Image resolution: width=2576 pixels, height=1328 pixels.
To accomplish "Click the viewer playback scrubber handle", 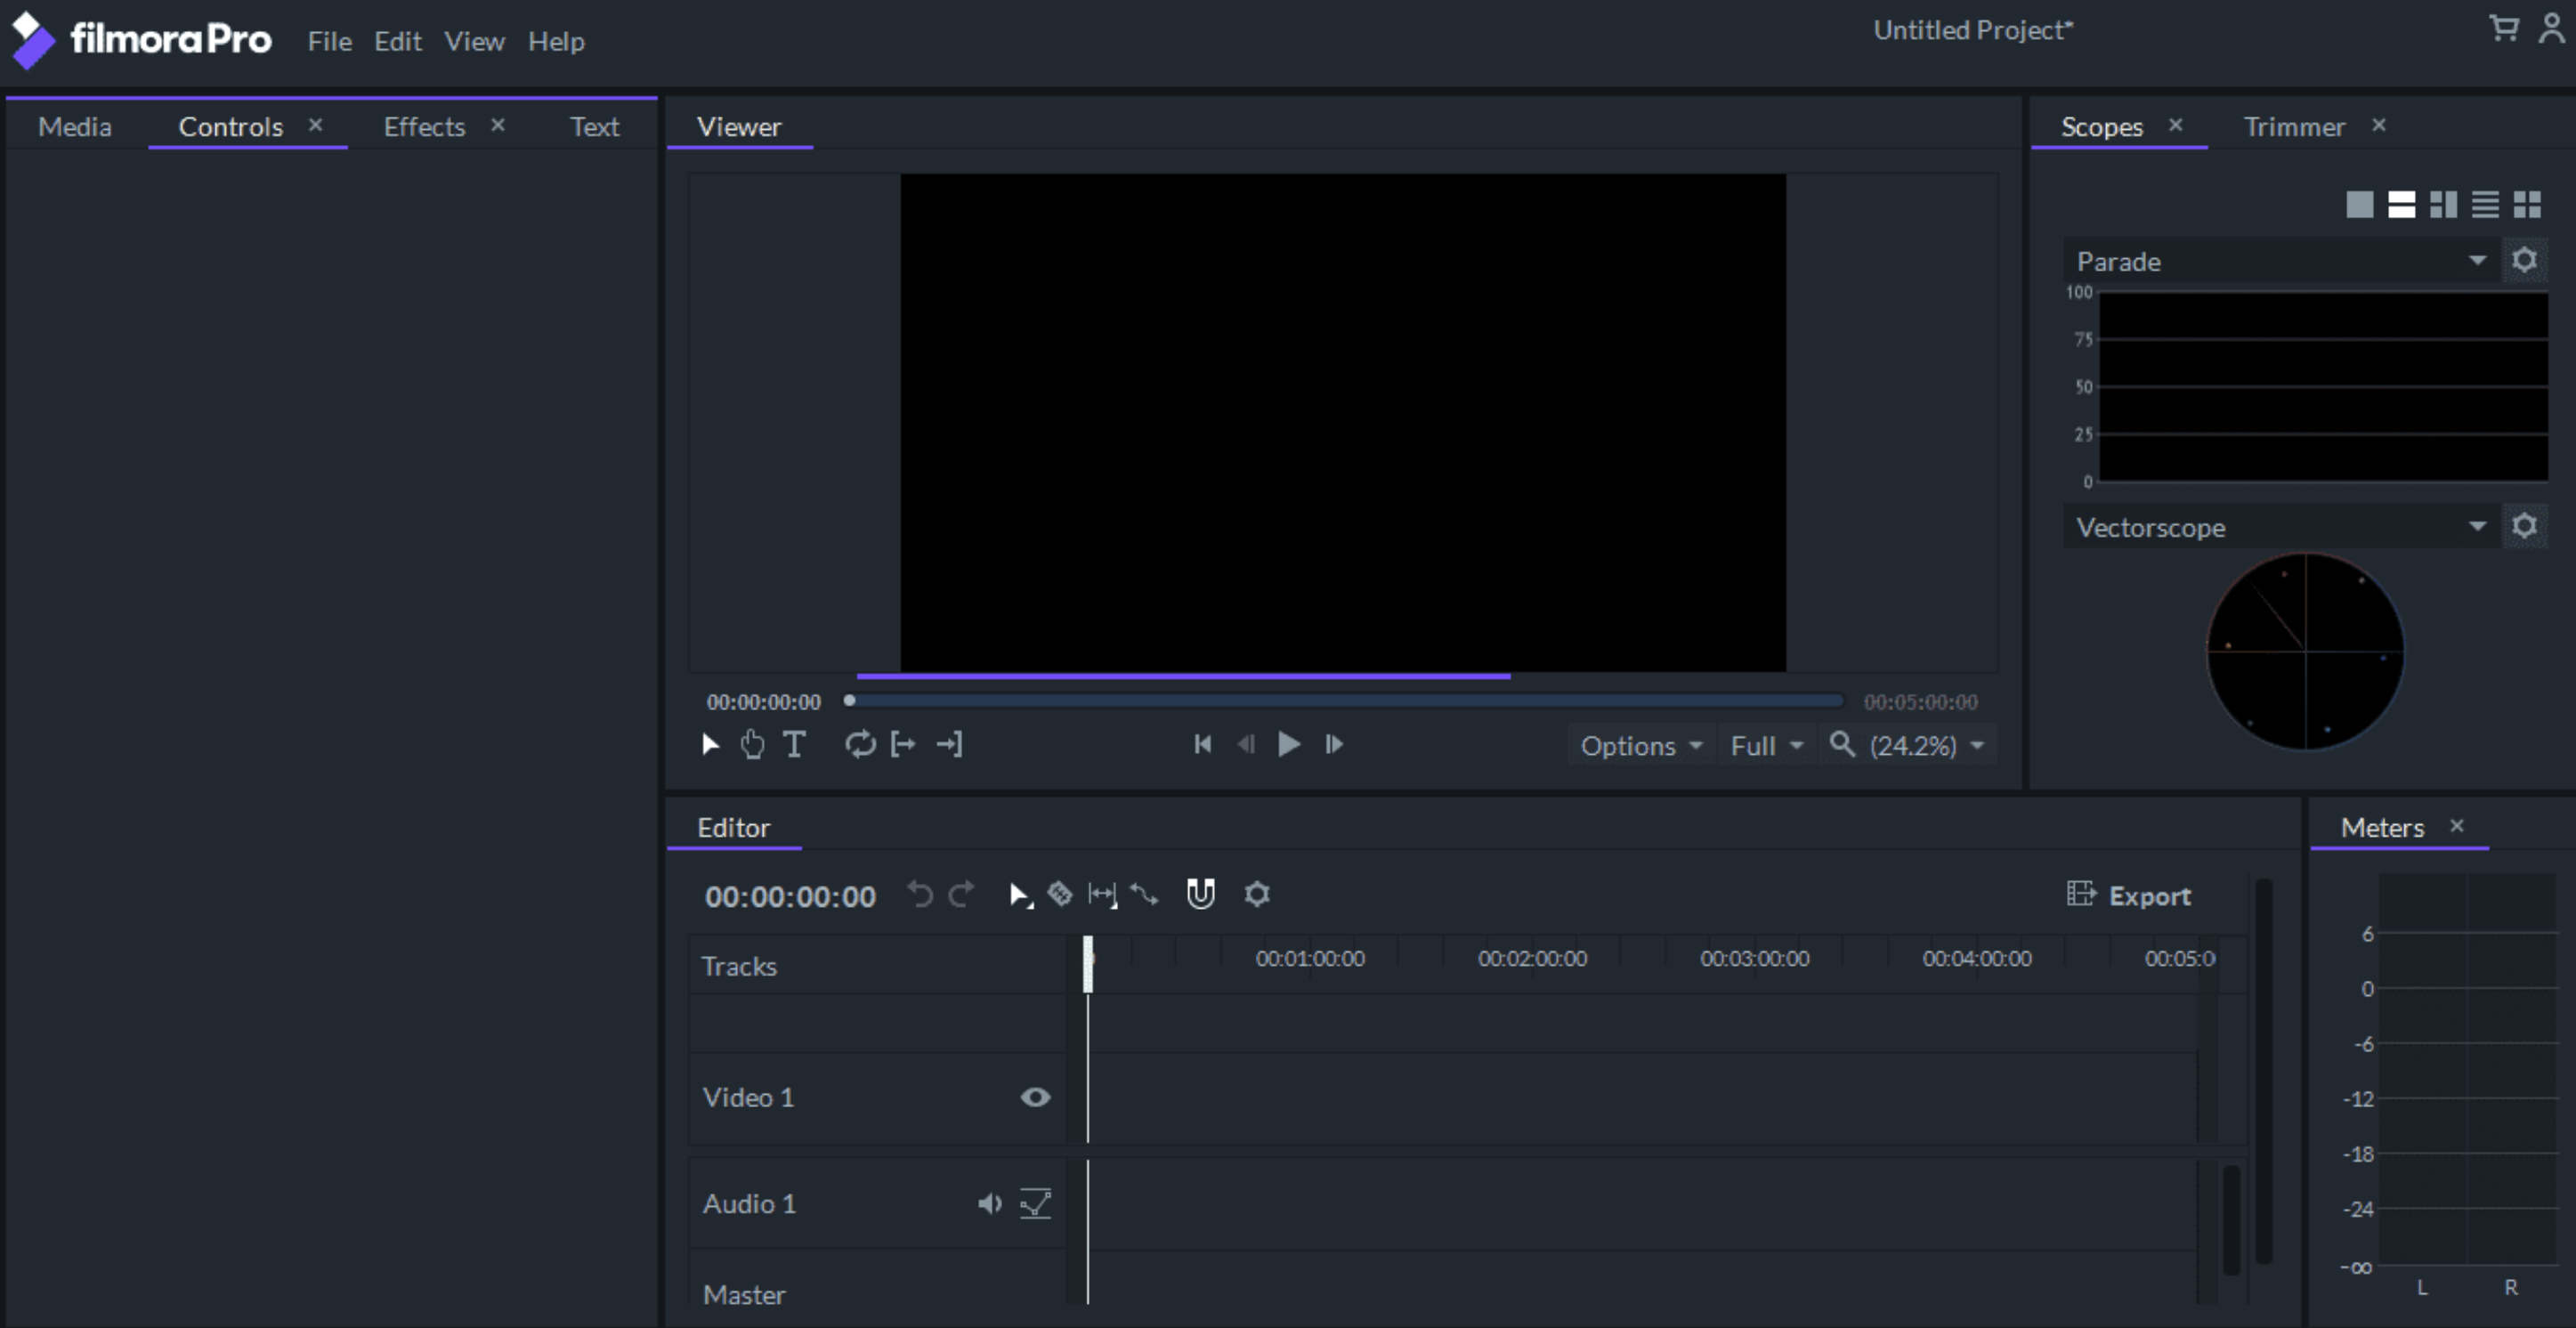I will click(849, 700).
